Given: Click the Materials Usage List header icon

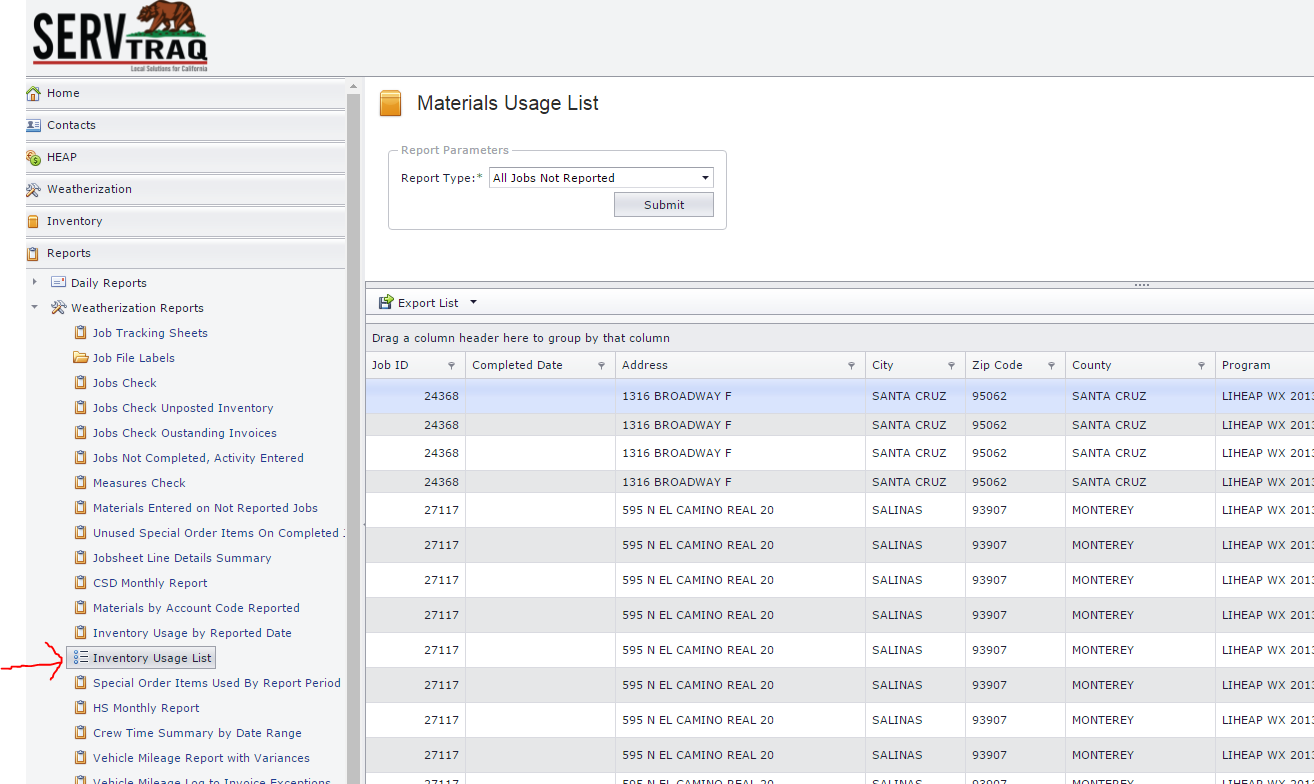Looking at the screenshot, I should point(390,102).
